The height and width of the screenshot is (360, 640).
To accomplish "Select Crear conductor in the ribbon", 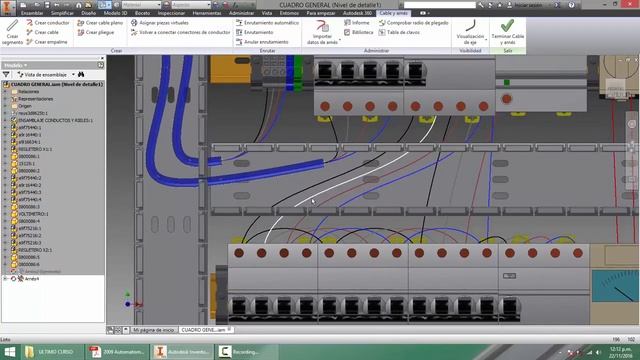I will click(48, 23).
